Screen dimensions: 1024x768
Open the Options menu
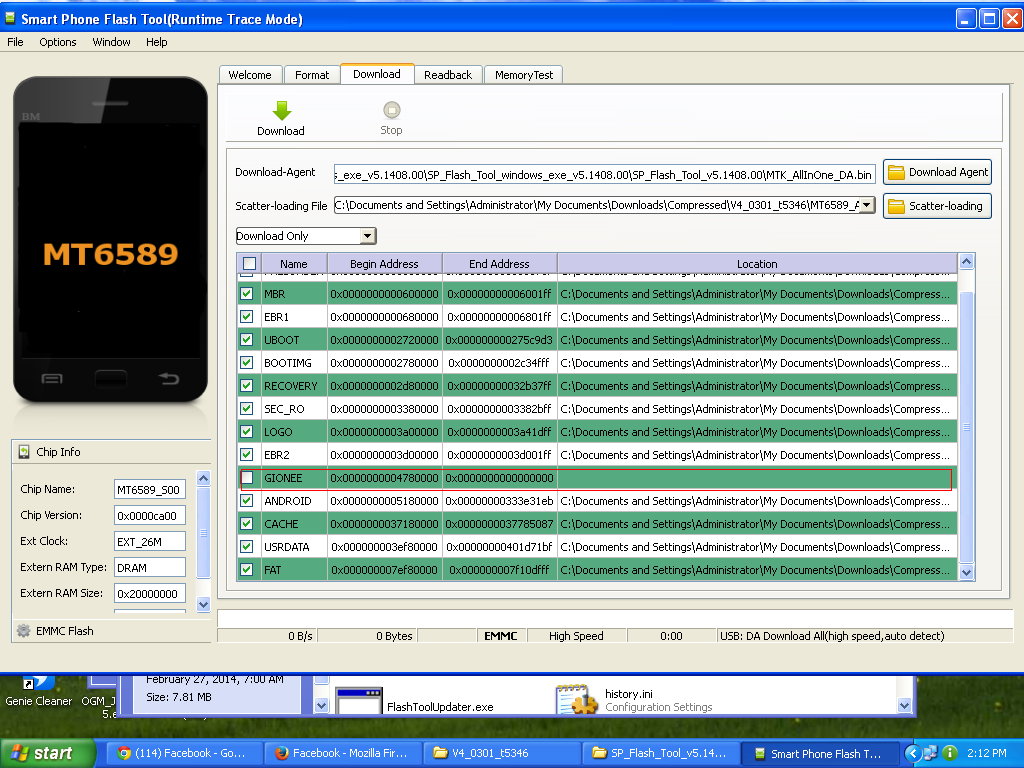click(x=58, y=42)
